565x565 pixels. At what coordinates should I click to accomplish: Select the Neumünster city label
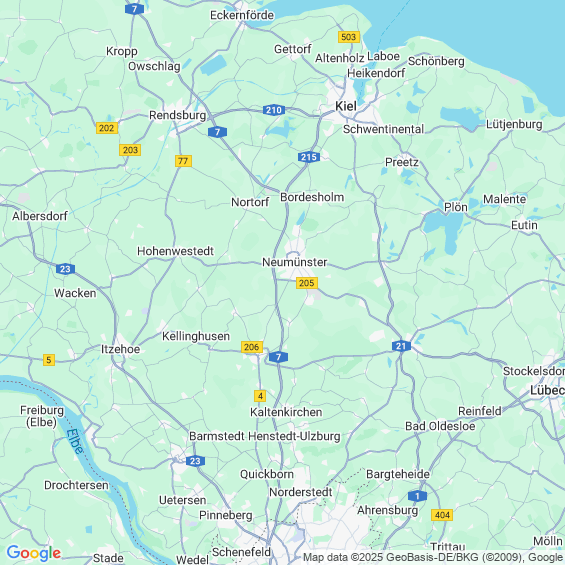click(x=294, y=262)
